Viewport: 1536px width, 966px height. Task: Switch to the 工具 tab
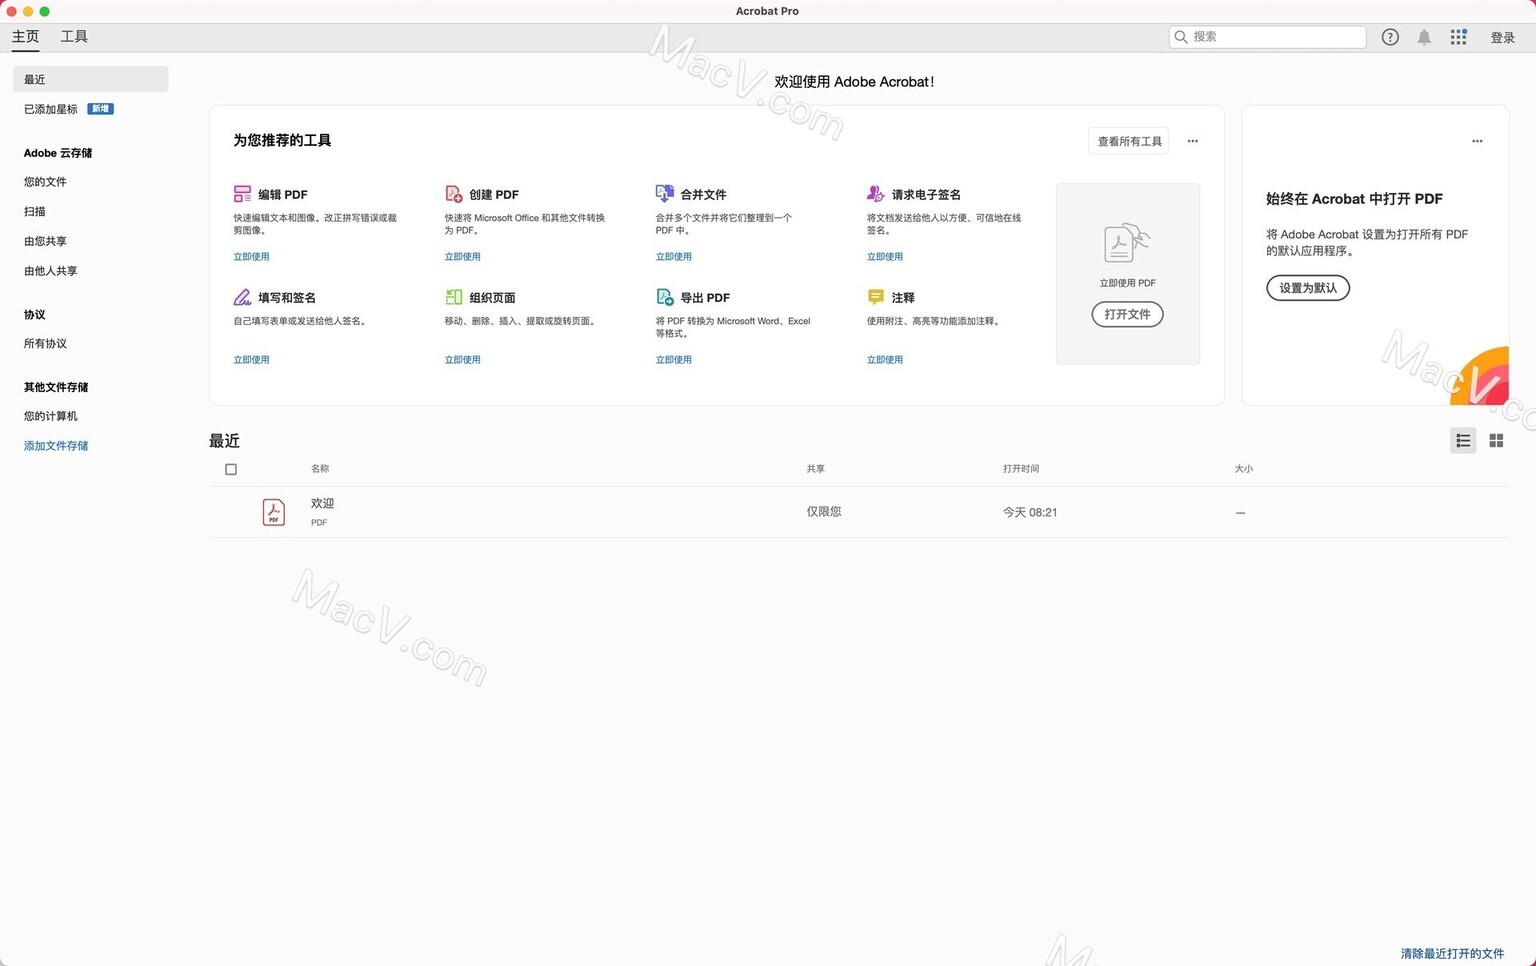pyautogui.click(x=74, y=37)
